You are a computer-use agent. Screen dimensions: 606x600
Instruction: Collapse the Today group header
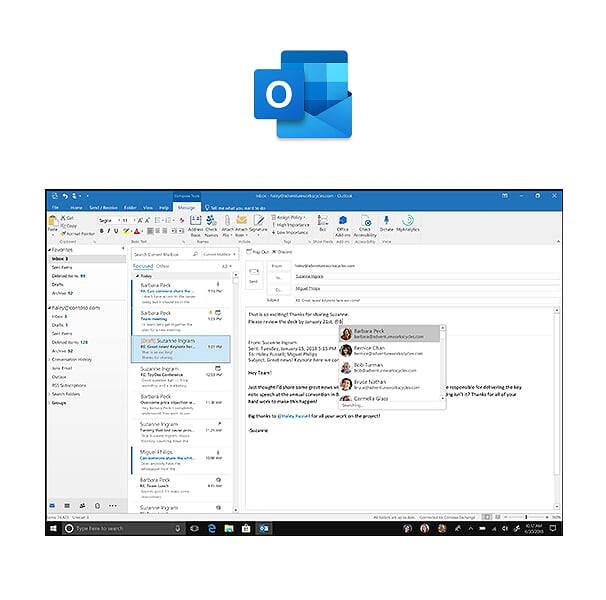point(137,276)
